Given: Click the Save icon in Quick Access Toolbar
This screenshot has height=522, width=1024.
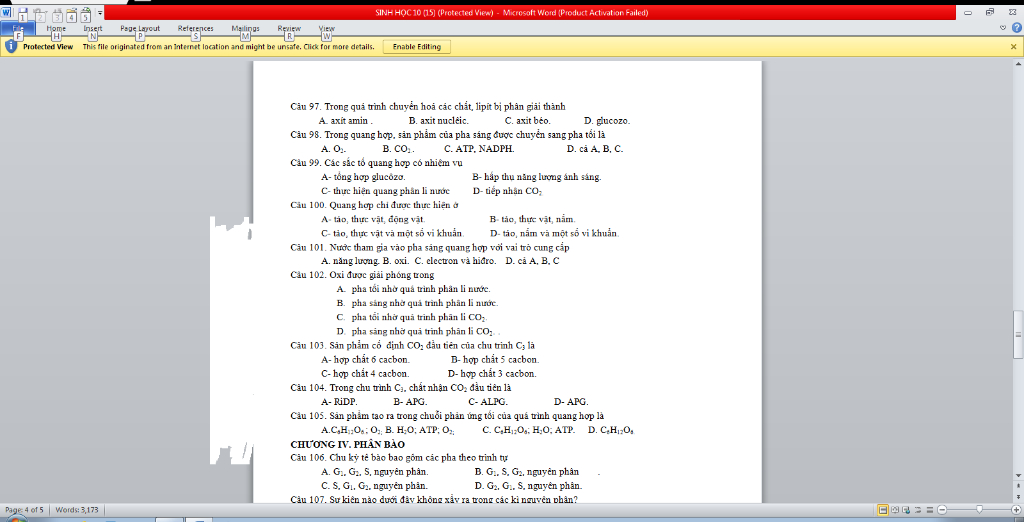Looking at the screenshot, I should coord(23,12).
